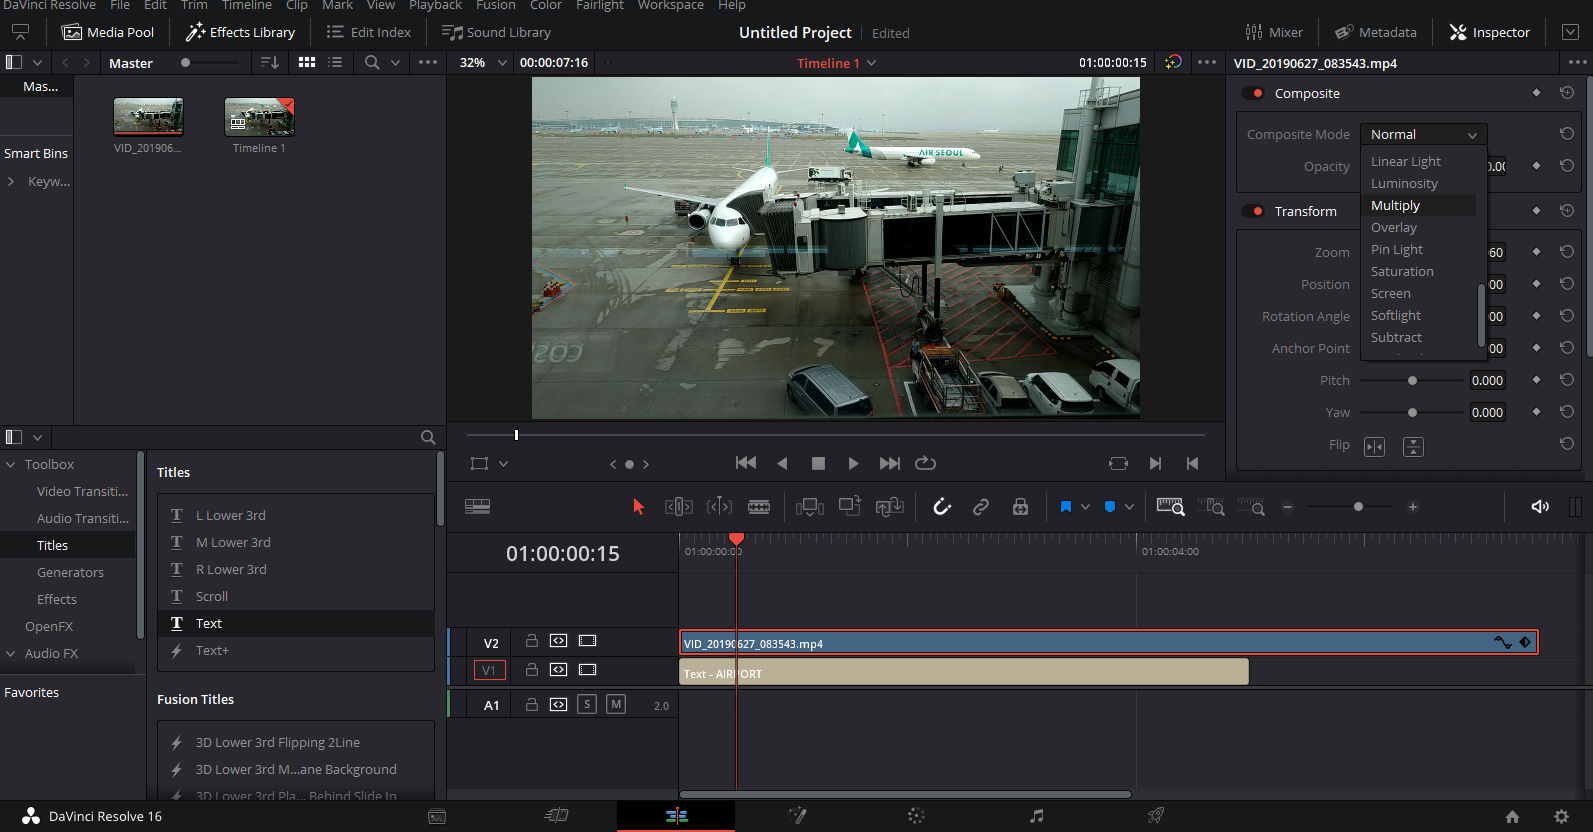Open the Effects Library panel
The image size is (1593, 832).
(x=241, y=32)
